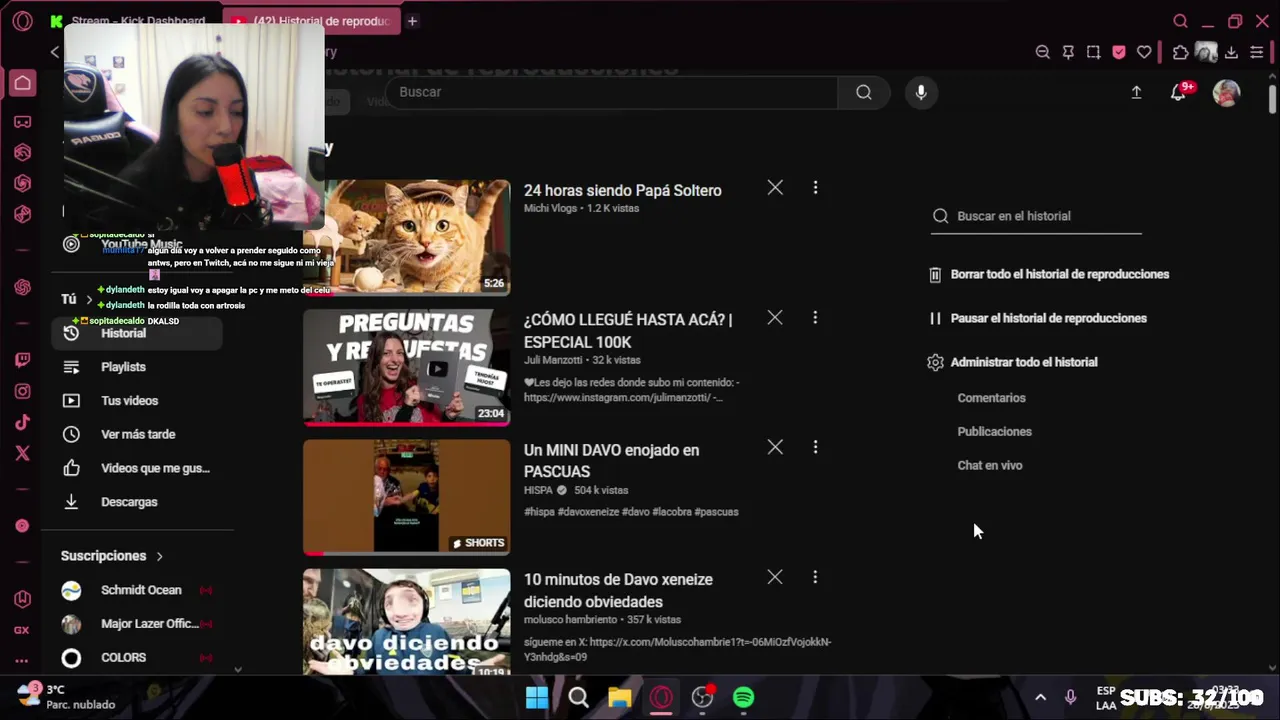Open options menu for 'Un MINI DAVO enojado'

815,447
